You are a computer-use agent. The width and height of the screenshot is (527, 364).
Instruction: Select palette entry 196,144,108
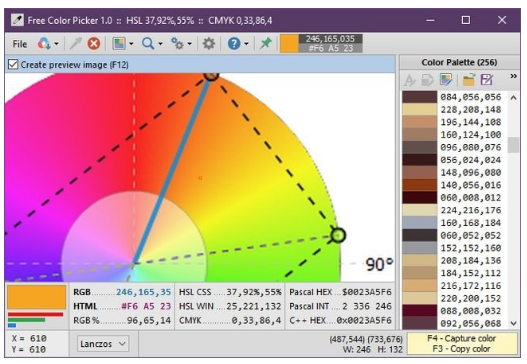click(x=455, y=122)
